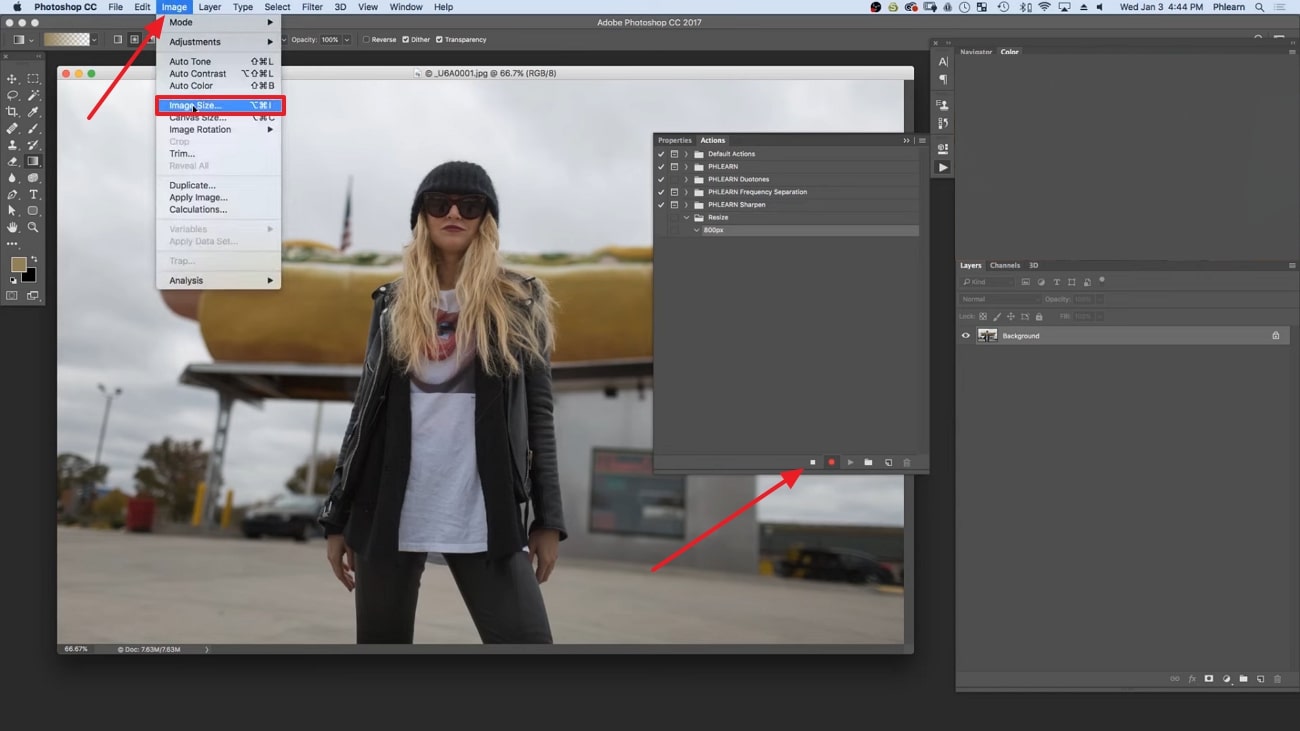The height and width of the screenshot is (731, 1300).
Task: Toggle the Transparency checkbox
Action: 439,40
